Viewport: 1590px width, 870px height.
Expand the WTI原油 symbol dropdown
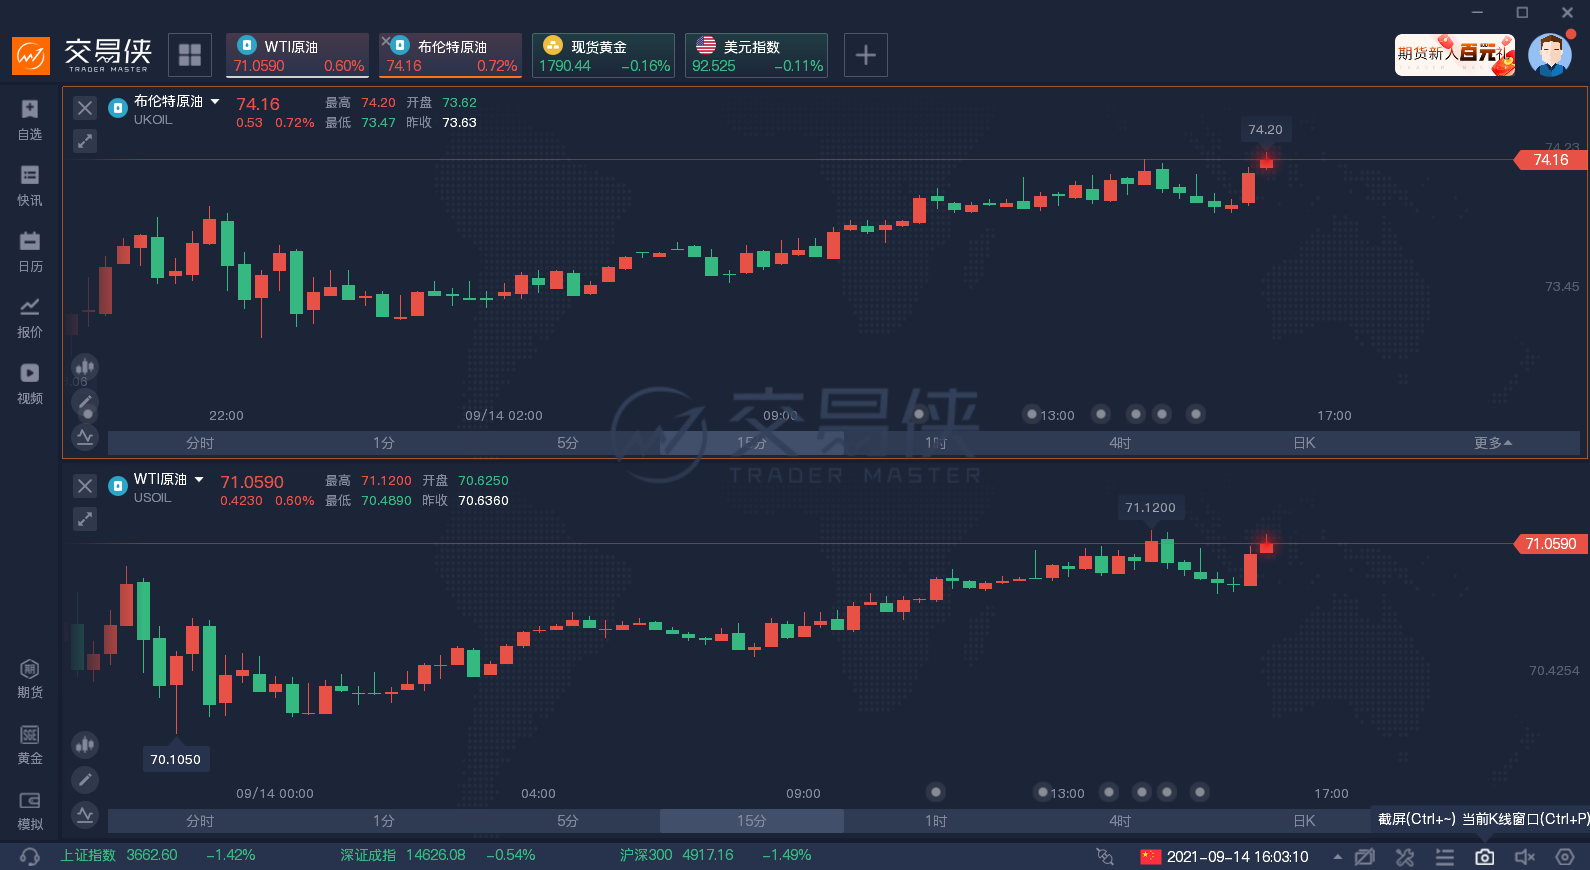(199, 479)
